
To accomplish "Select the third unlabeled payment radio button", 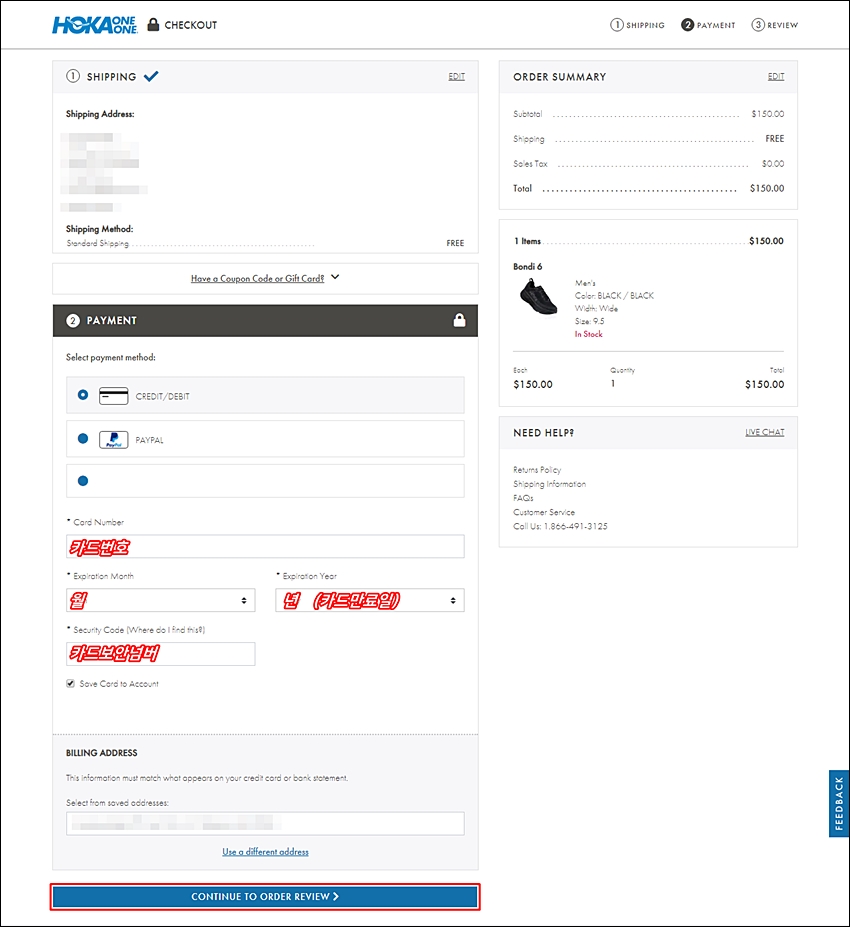I will click(x=83, y=481).
